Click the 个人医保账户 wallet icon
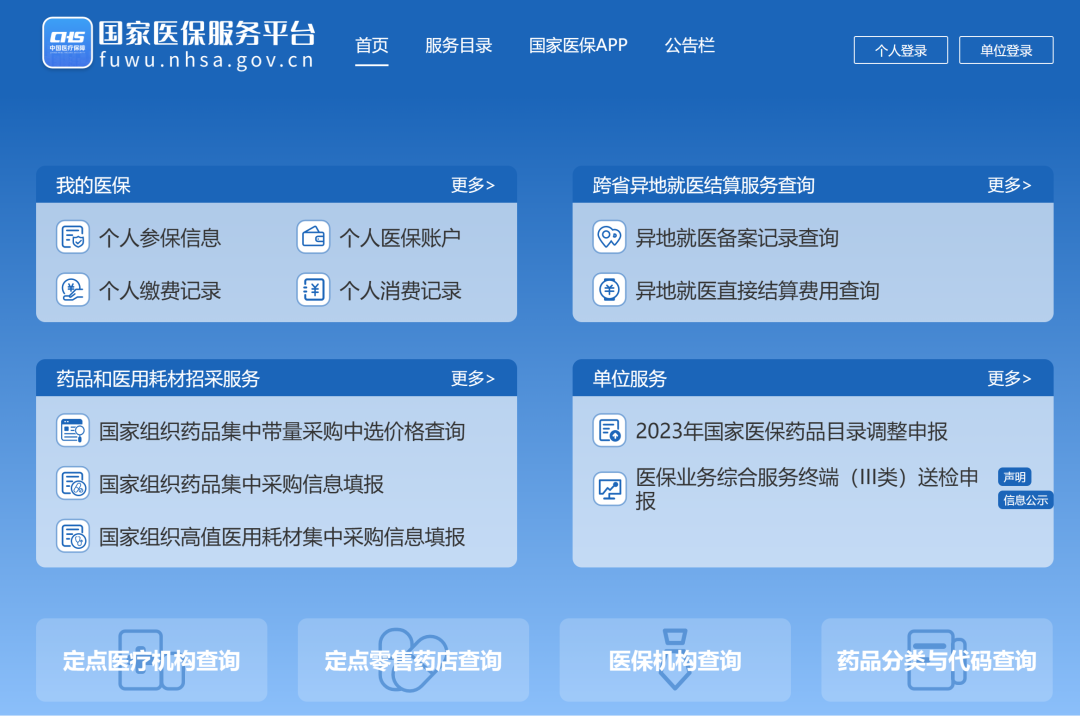This screenshot has height=716, width=1080. coord(313,238)
